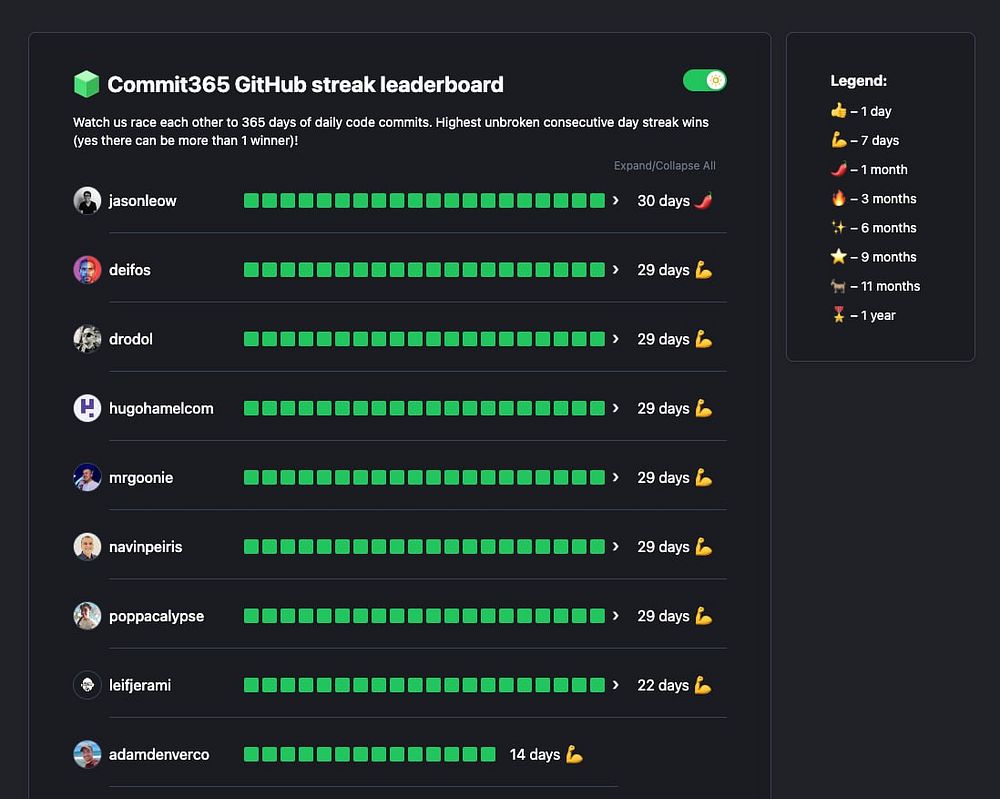Click mrgoonie's profile avatar

[87, 477]
